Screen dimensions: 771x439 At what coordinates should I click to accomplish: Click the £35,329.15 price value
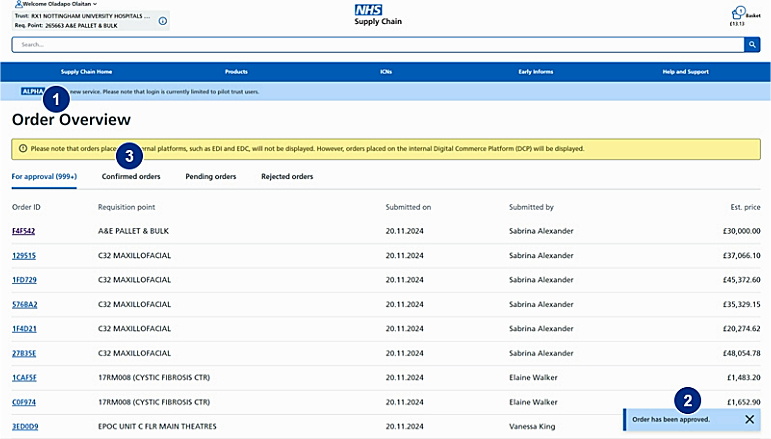click(x=741, y=304)
